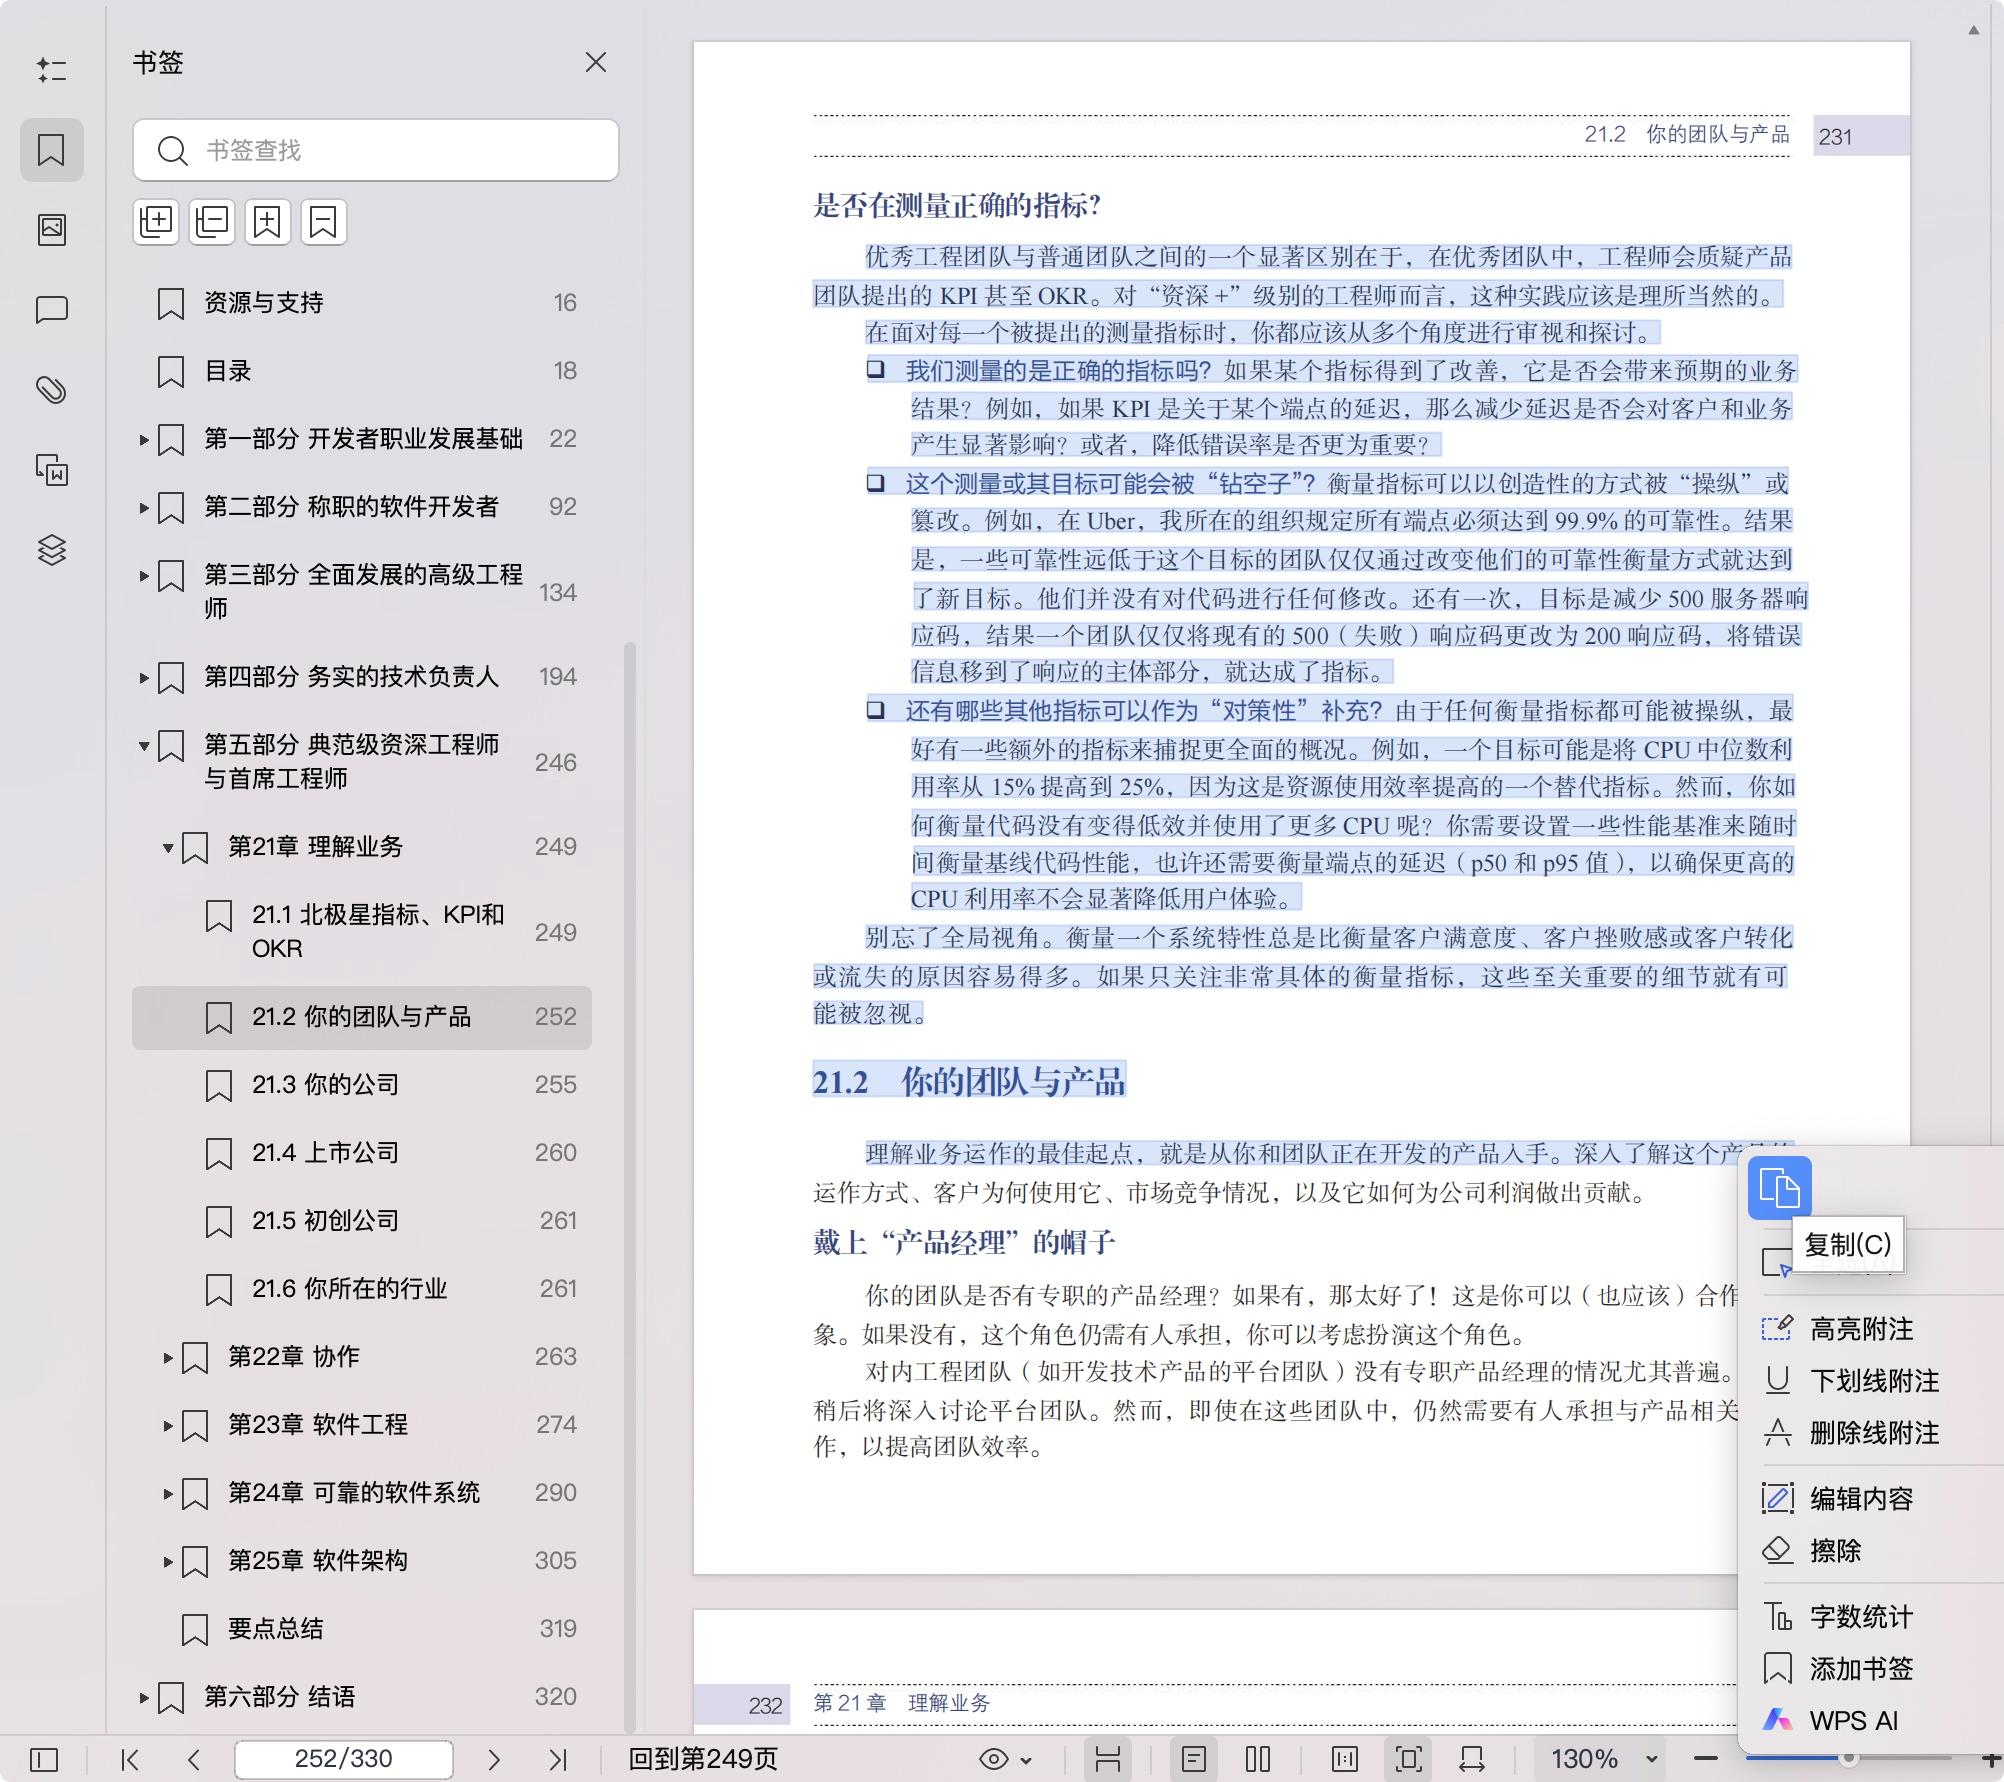2004x1782 pixels.
Task: Open the 130% zoom level dropdown
Action: coord(1652,1759)
